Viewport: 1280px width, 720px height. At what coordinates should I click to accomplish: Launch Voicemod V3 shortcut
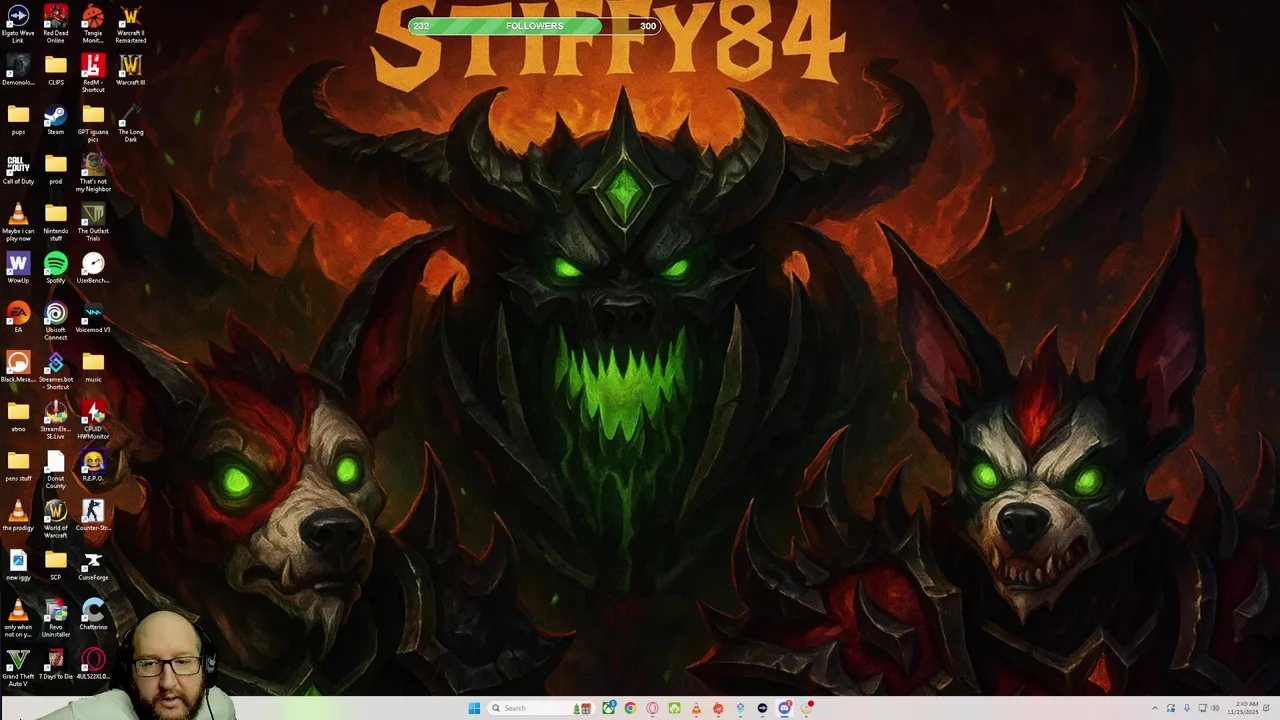pyautogui.click(x=93, y=318)
